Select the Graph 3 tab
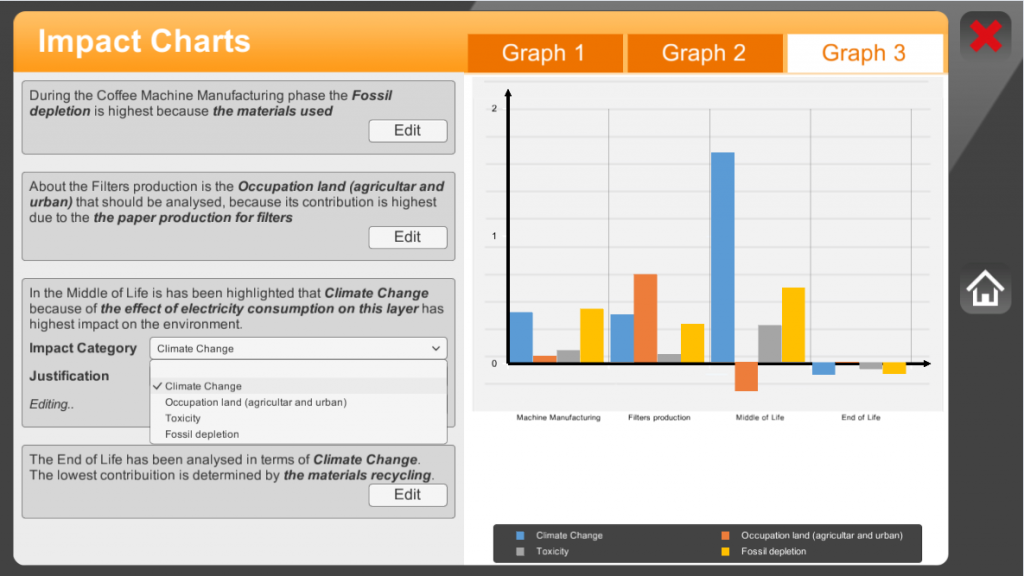Image resolution: width=1024 pixels, height=576 pixels. point(864,54)
